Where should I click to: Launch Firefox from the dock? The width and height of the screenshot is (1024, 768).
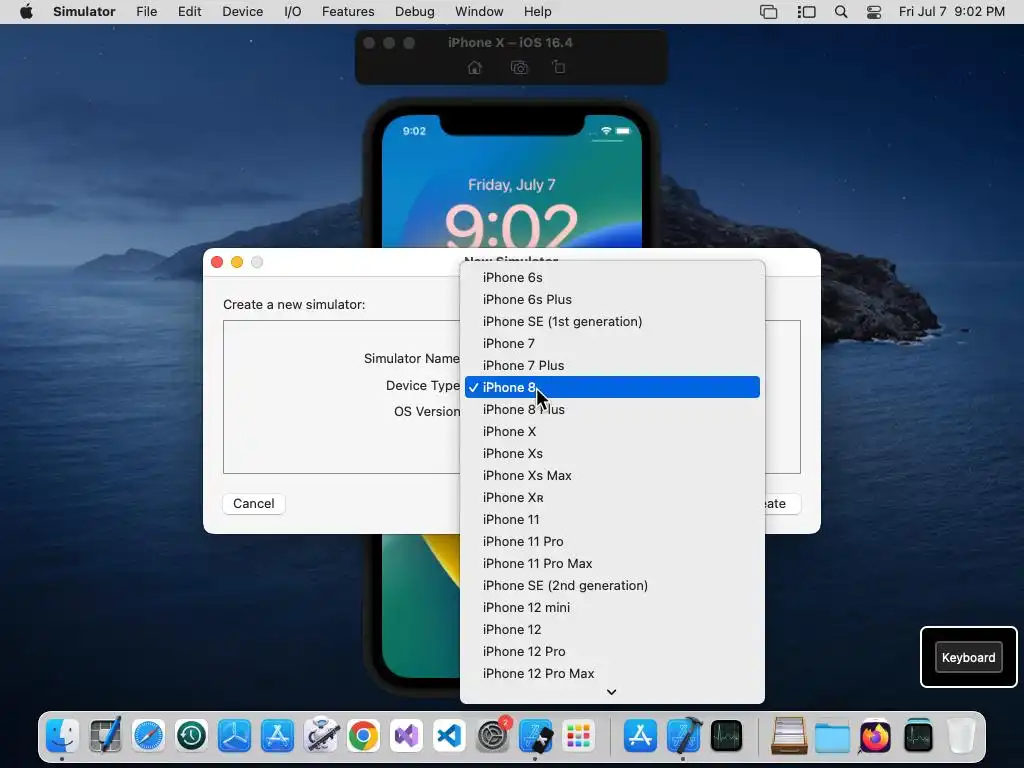[875, 736]
